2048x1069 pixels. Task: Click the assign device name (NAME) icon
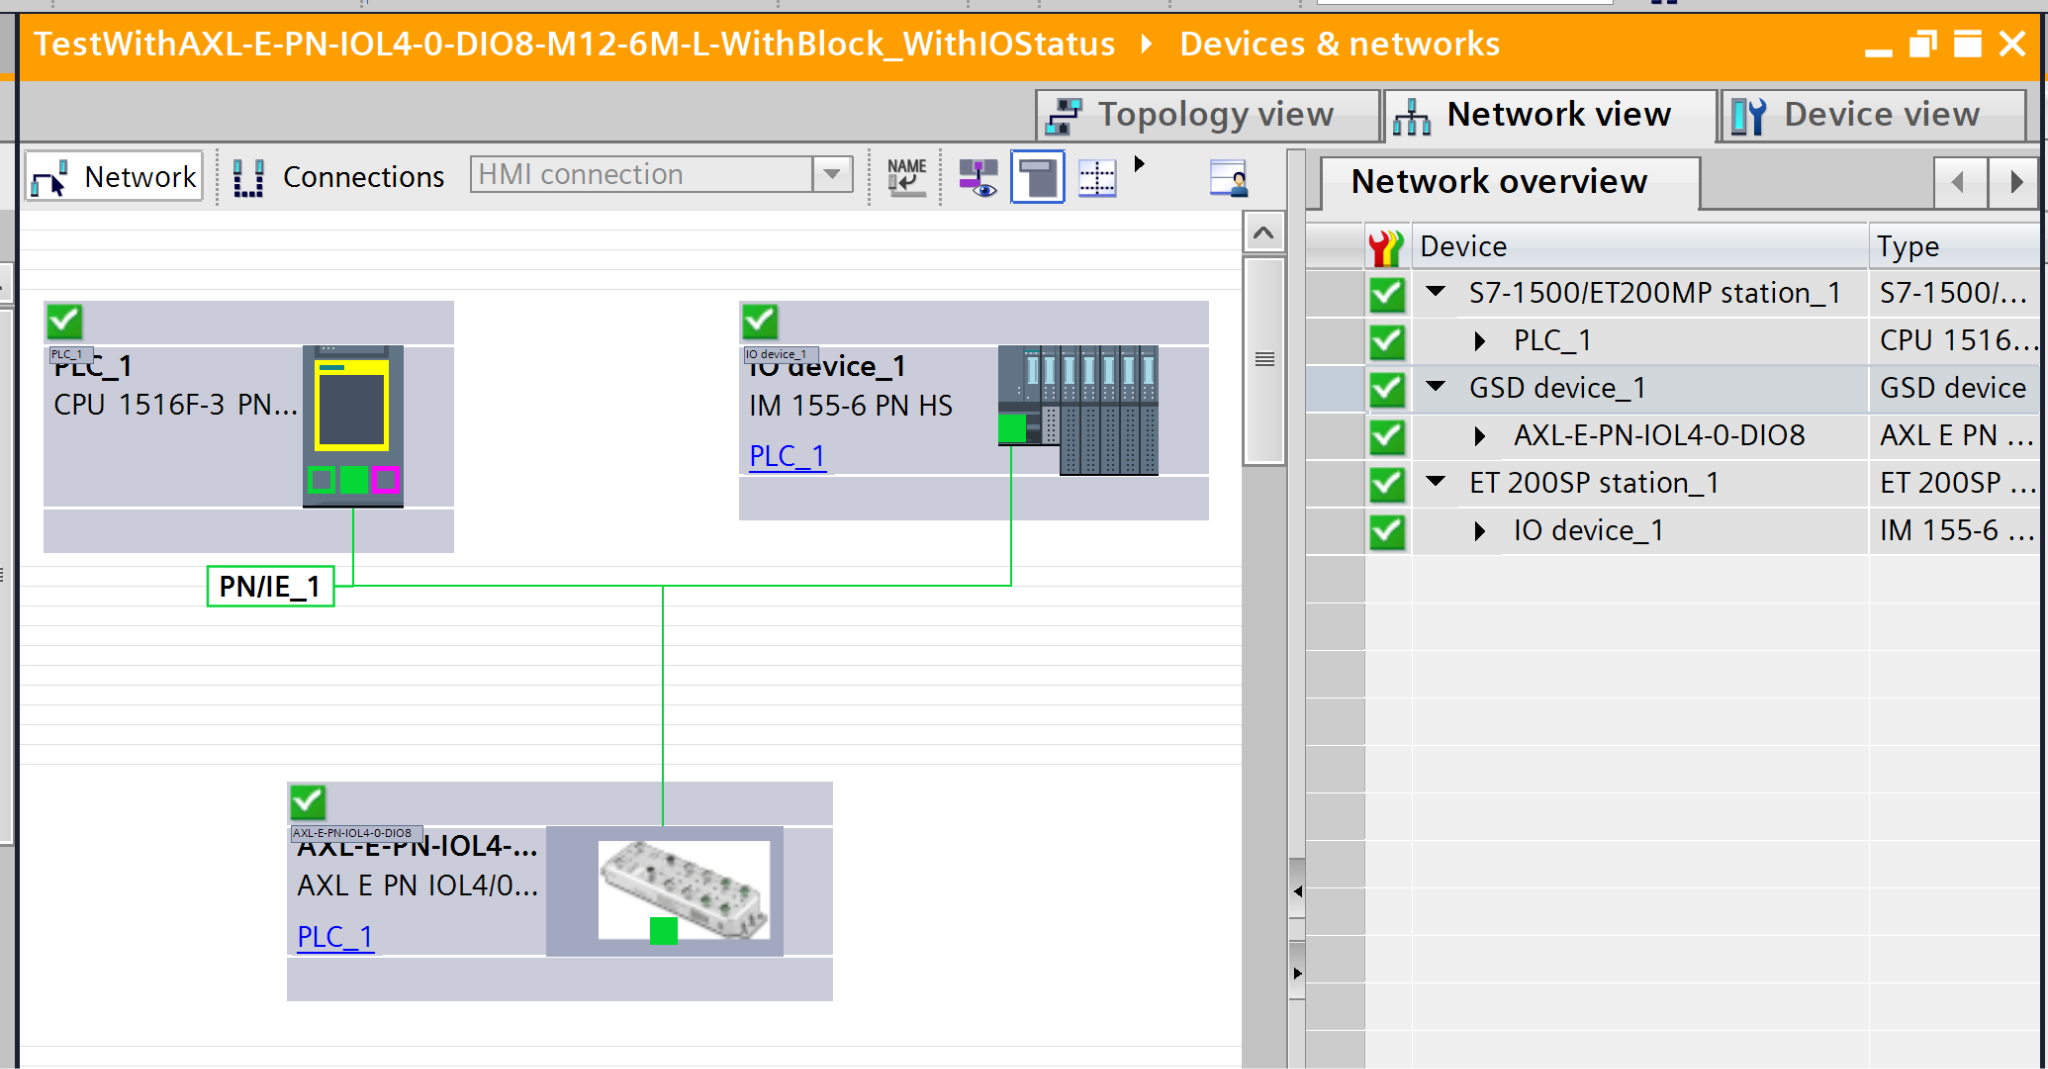906,177
